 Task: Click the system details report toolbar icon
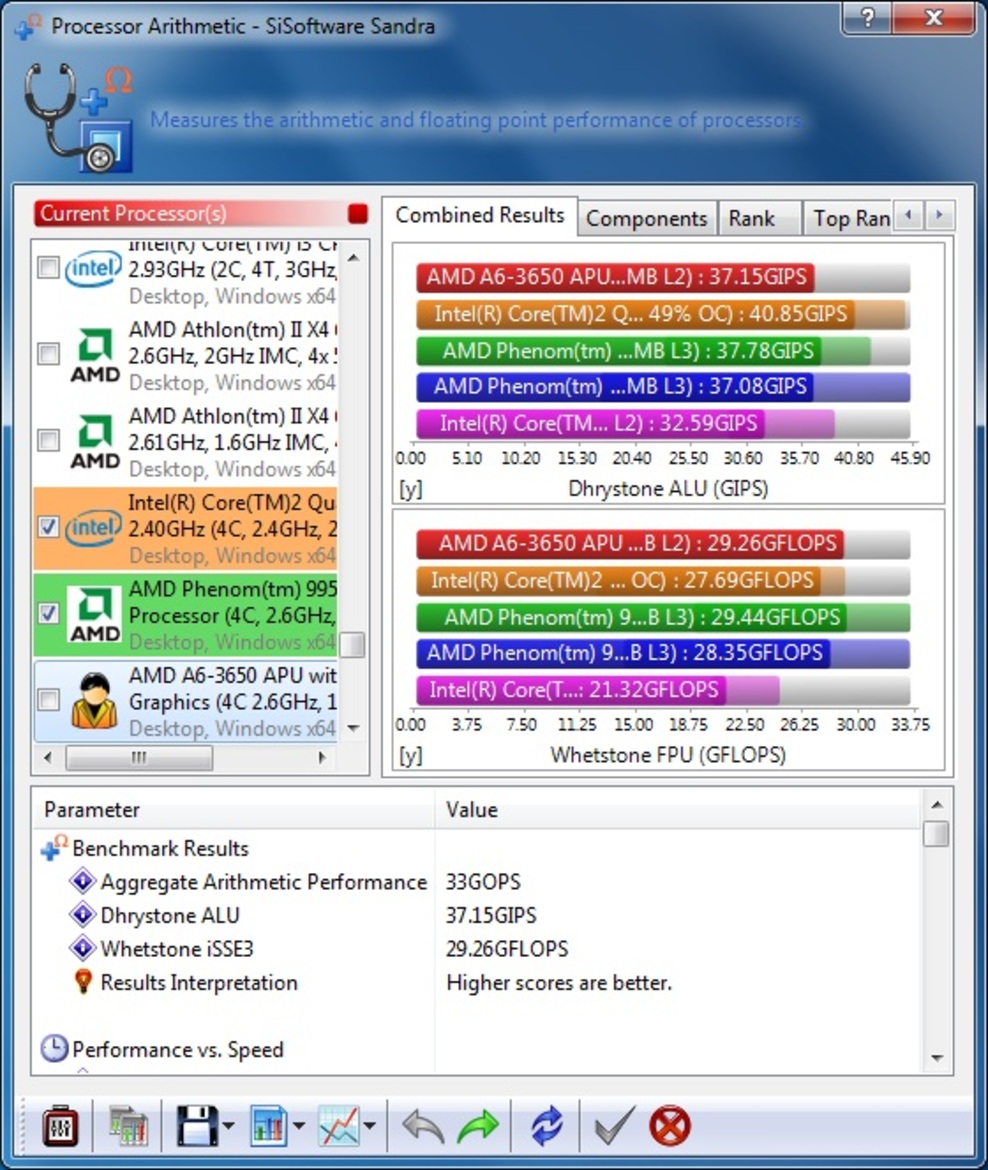point(128,1126)
